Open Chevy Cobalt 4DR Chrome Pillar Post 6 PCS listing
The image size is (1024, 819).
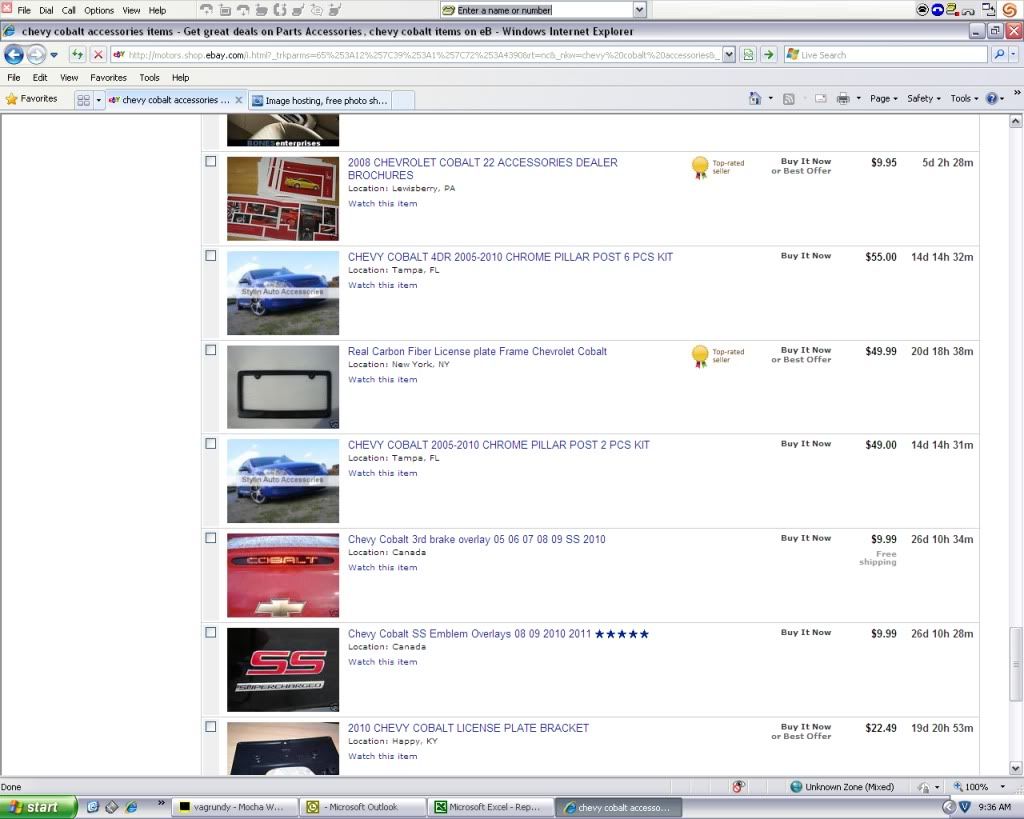click(510, 257)
